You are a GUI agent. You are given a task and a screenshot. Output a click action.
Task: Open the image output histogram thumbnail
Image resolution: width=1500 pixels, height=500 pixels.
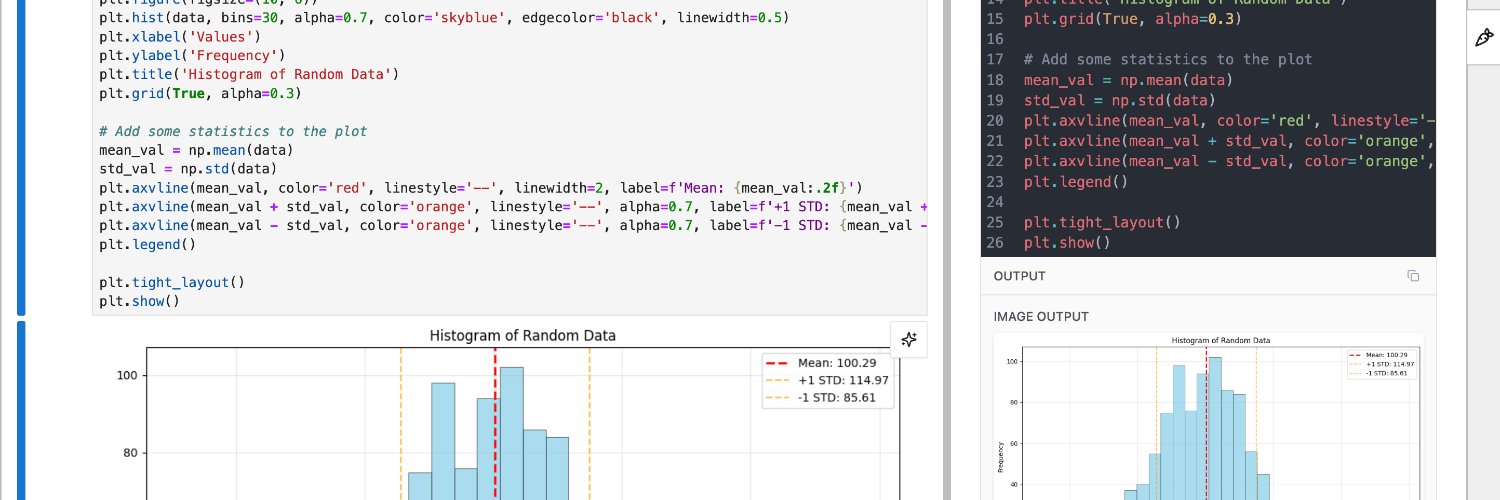coord(1208,416)
